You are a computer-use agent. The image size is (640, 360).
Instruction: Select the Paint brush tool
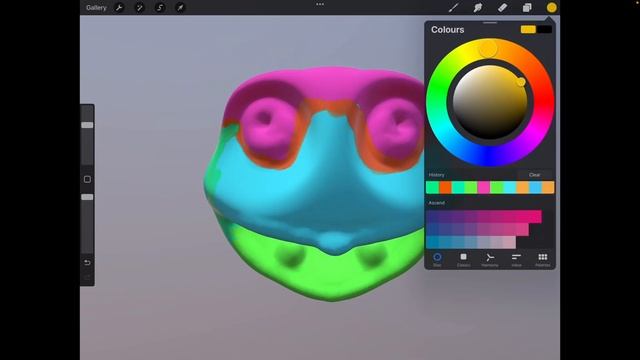[453, 8]
